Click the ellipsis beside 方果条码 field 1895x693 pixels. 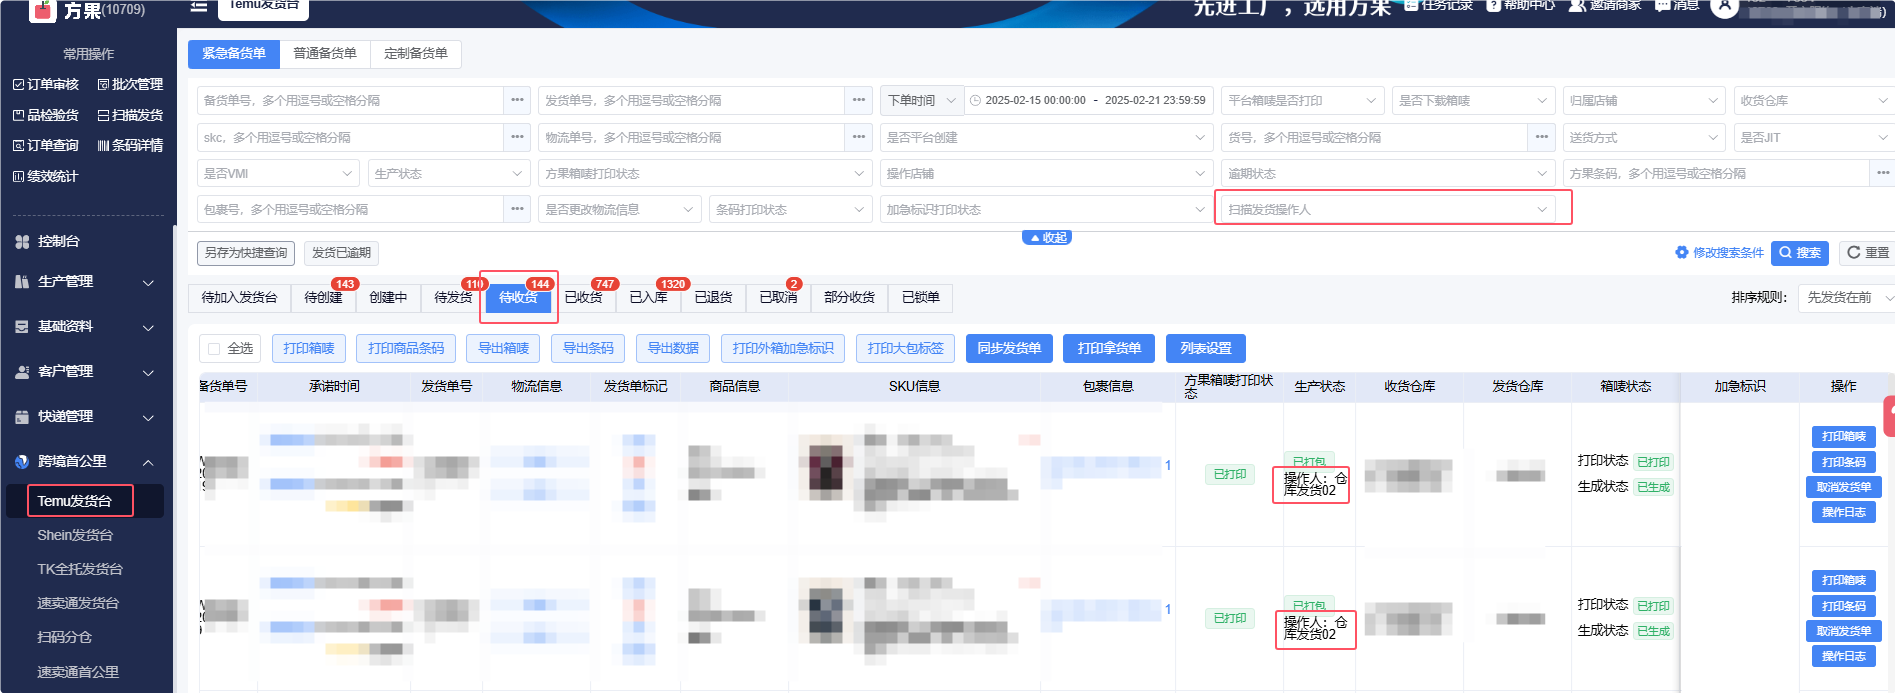point(1883,173)
